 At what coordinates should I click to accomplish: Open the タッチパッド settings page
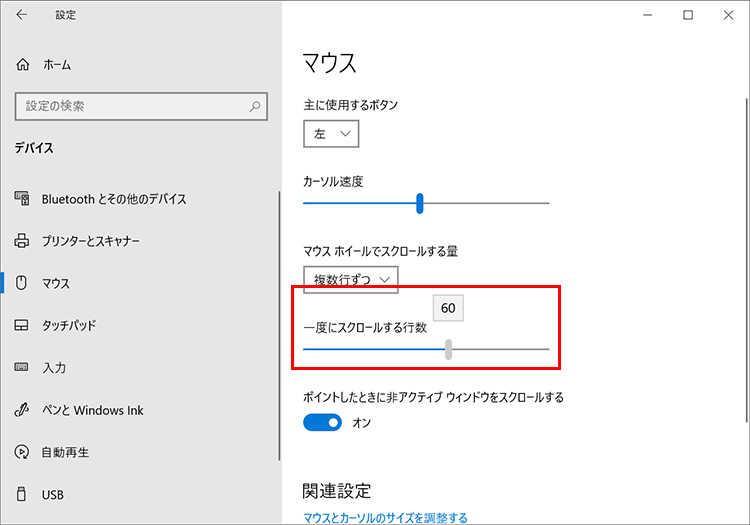tap(68, 326)
